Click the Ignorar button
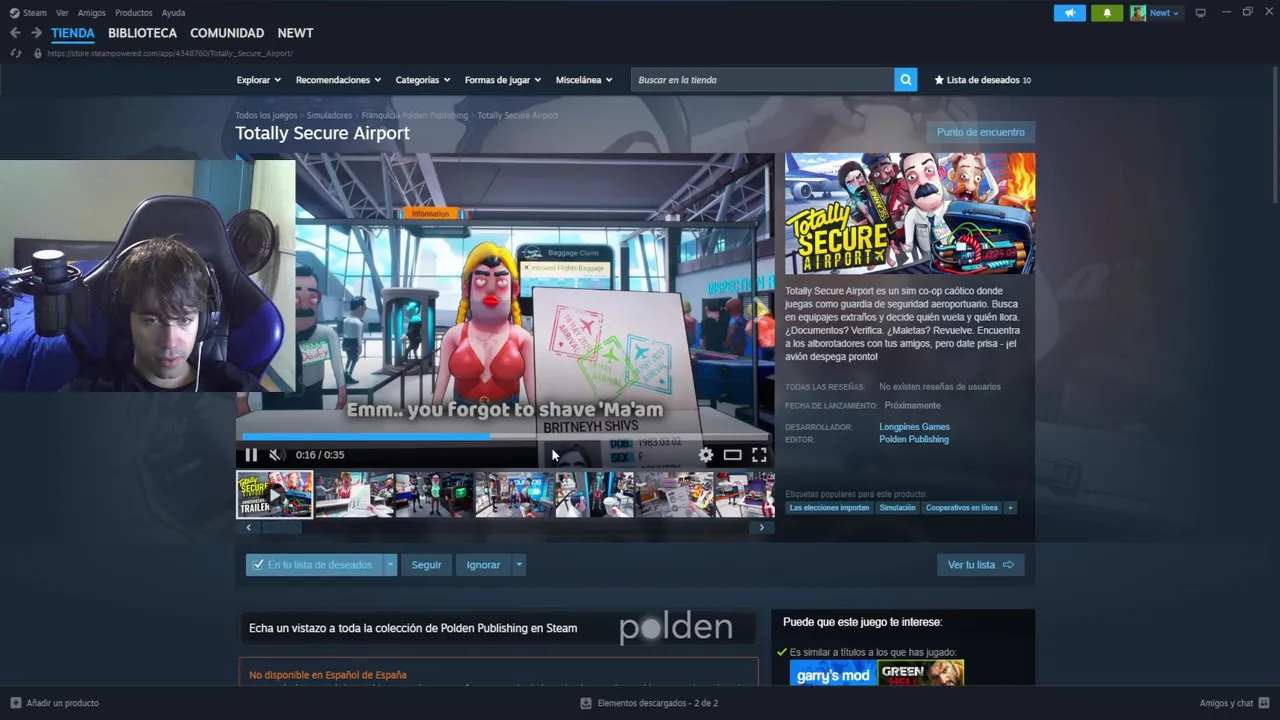The width and height of the screenshot is (1280, 720). click(483, 565)
